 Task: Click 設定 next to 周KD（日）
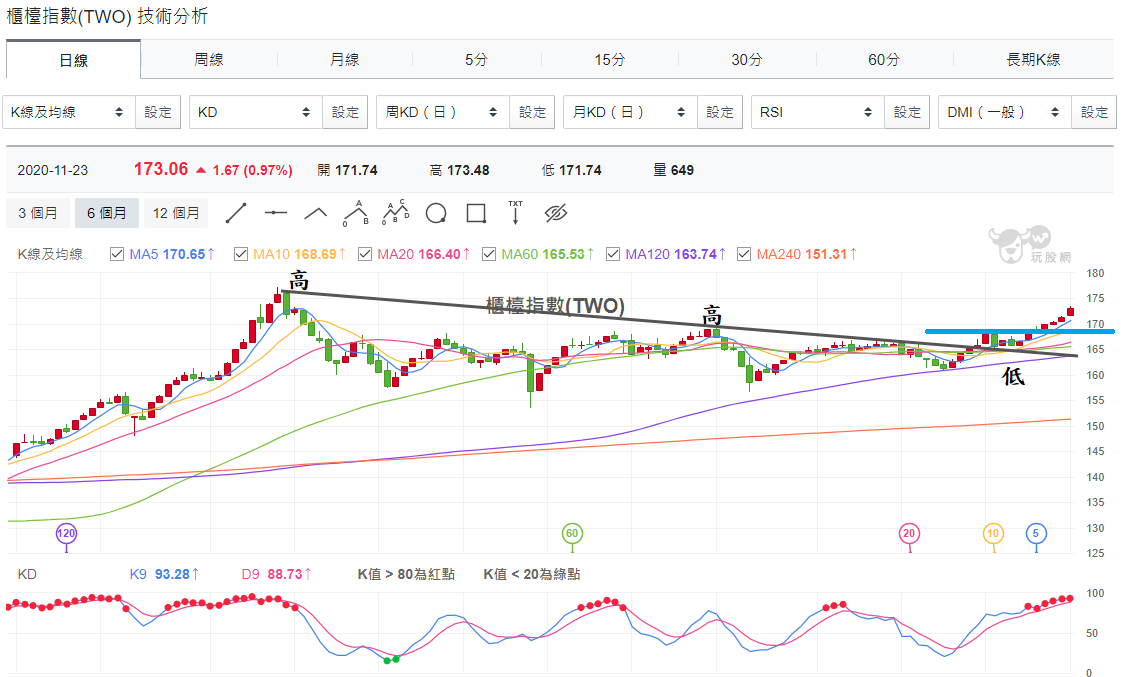532,113
